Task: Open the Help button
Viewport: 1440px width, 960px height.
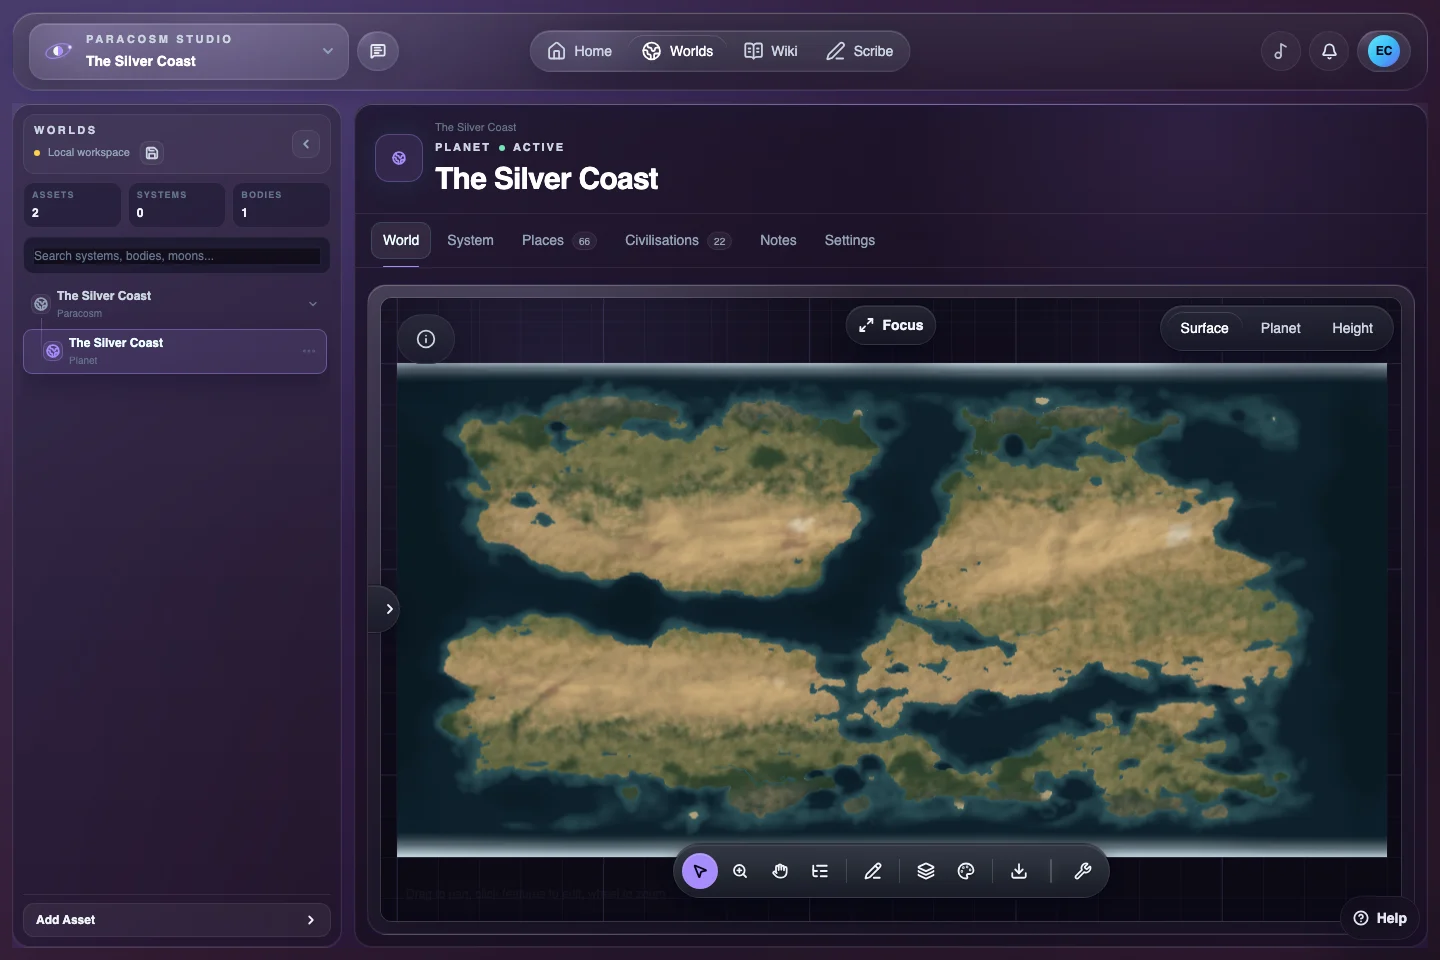Action: [1380, 918]
